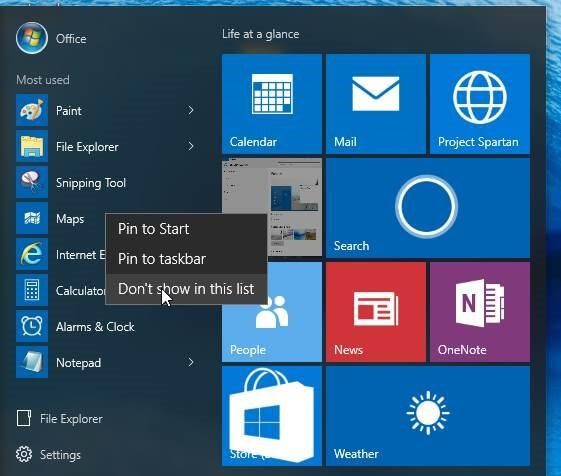Click the Calculator icon
Screen dimensions: 561x476
[x=32, y=290]
